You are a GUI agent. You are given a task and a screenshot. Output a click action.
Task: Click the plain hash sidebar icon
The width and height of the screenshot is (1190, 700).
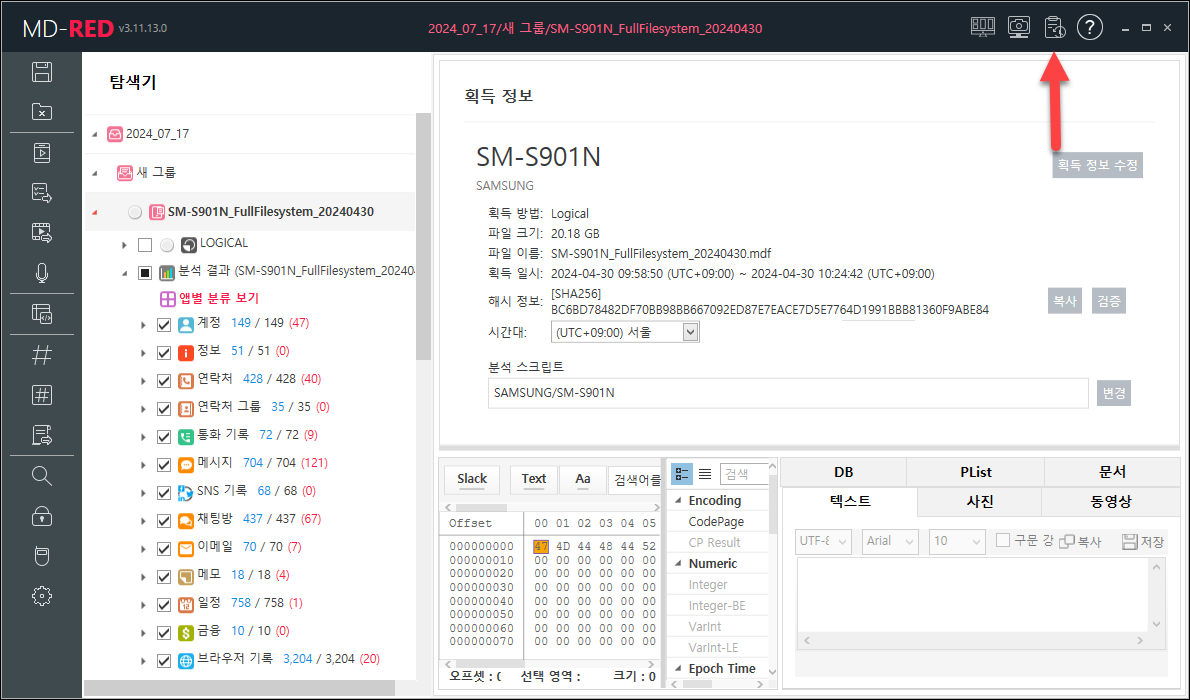[x=42, y=355]
